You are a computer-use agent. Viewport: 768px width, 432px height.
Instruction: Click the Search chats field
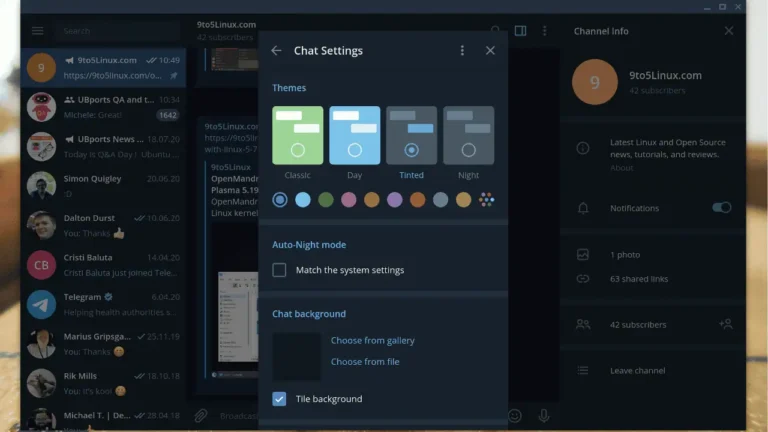pyautogui.click(x=118, y=31)
